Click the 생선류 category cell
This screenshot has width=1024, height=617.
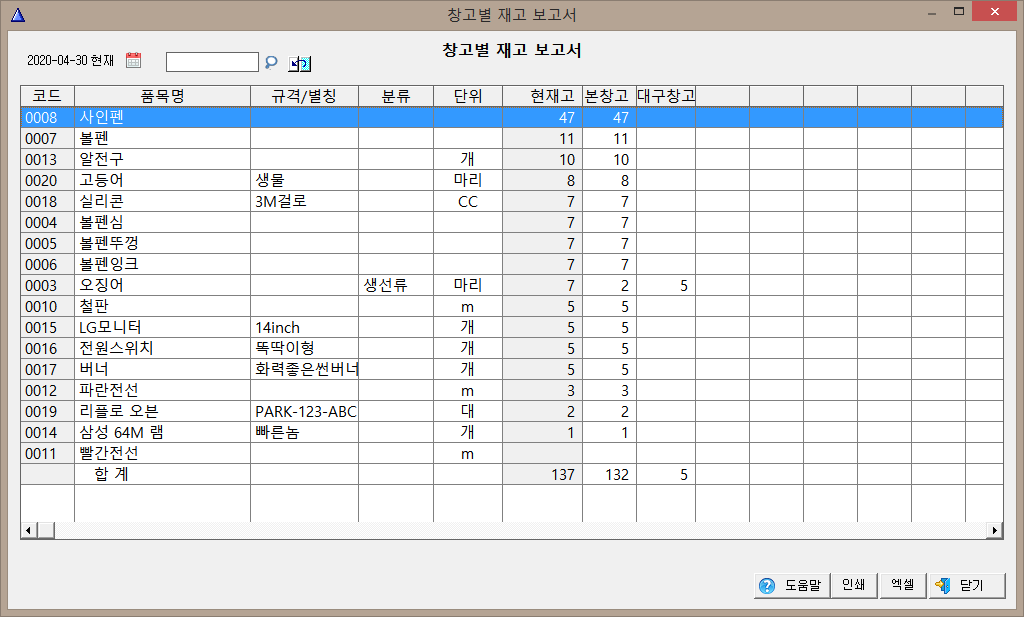pos(396,285)
